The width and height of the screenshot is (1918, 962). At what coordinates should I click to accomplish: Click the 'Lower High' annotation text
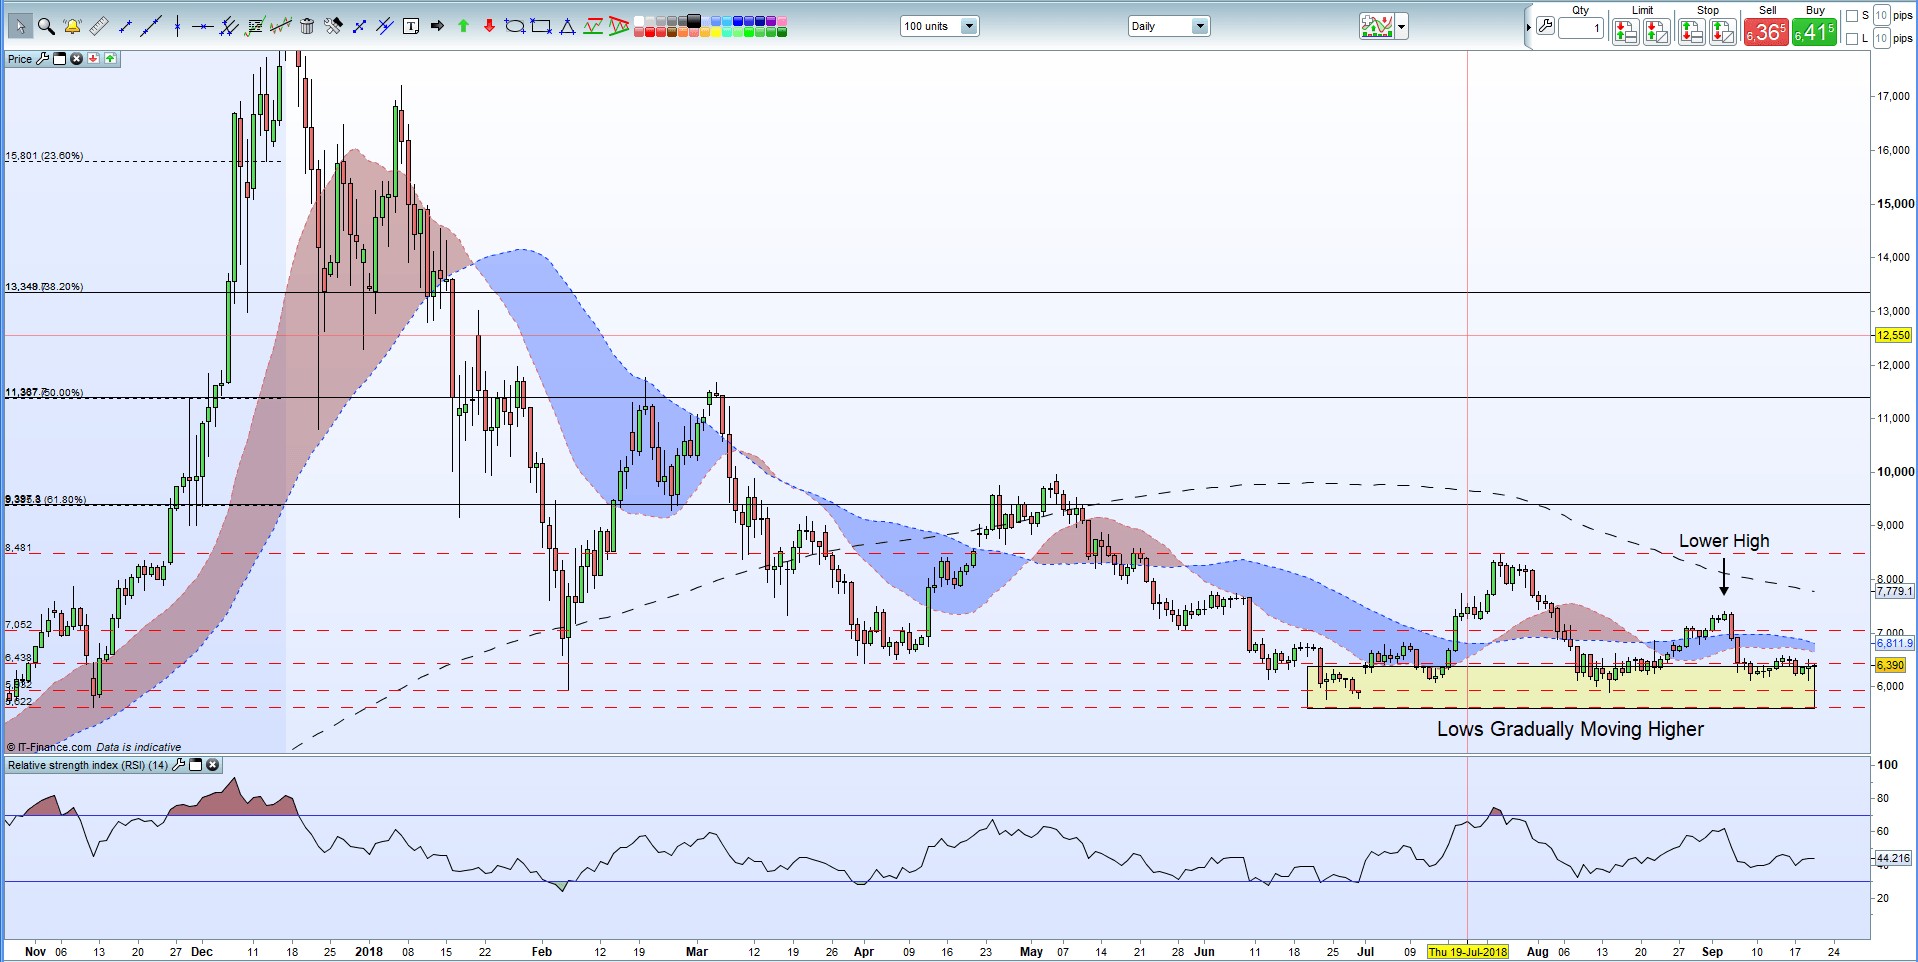[1724, 541]
